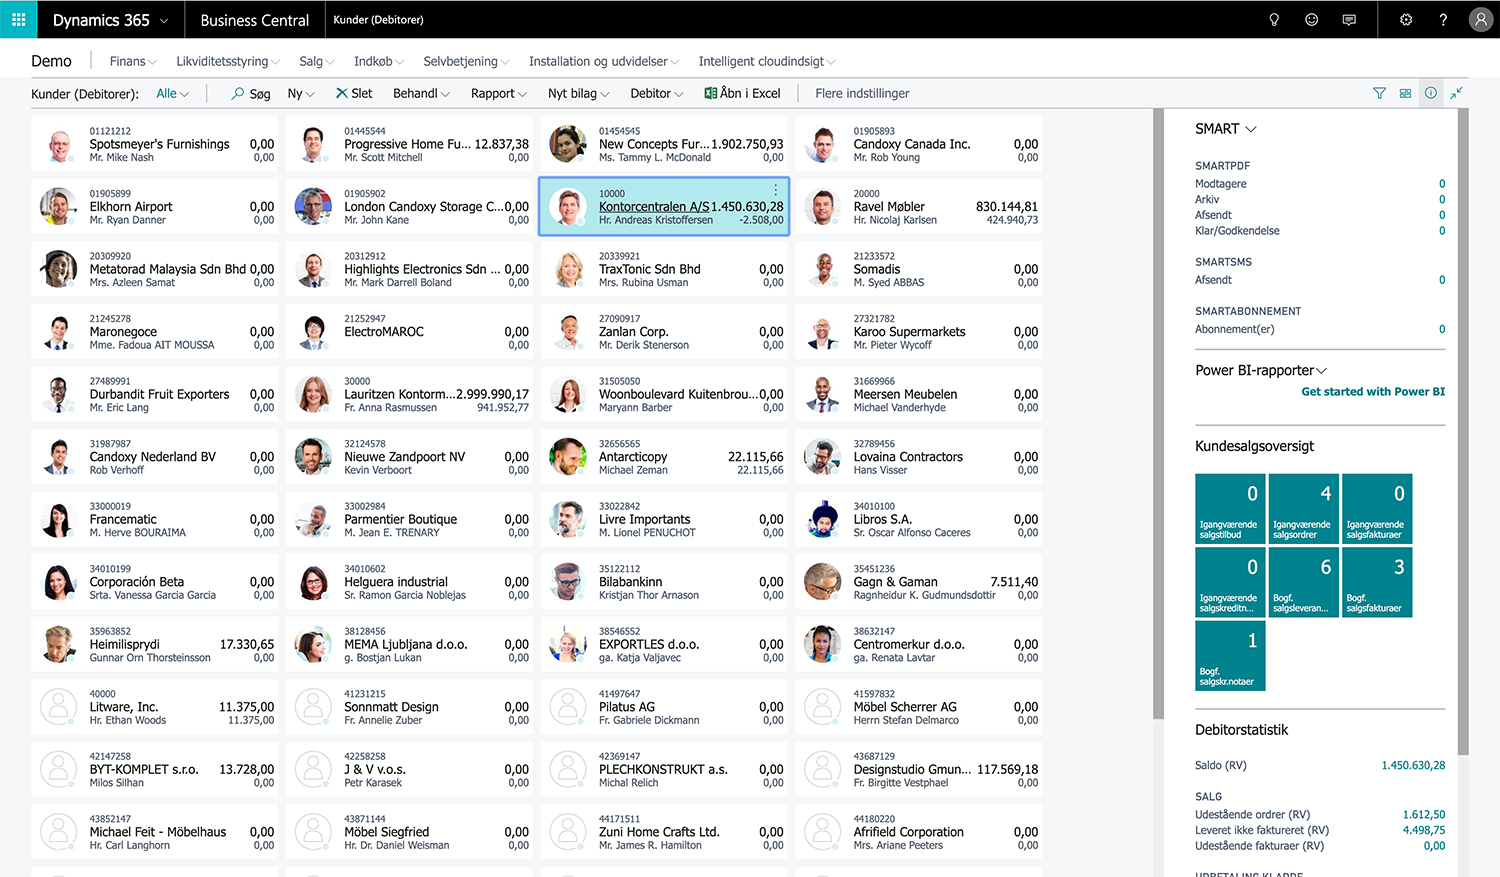Image resolution: width=1500 pixels, height=877 pixels.
Task: Go to Business Central home
Action: click(x=255, y=20)
